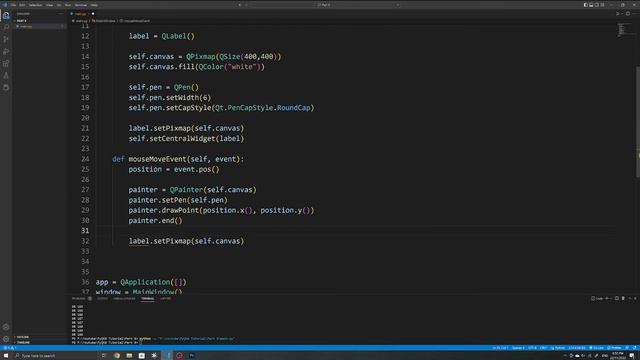Viewport: 640px width, 360px height.
Task: Click the QColor("white") code on line 15
Action: pyautogui.click(x=231, y=67)
